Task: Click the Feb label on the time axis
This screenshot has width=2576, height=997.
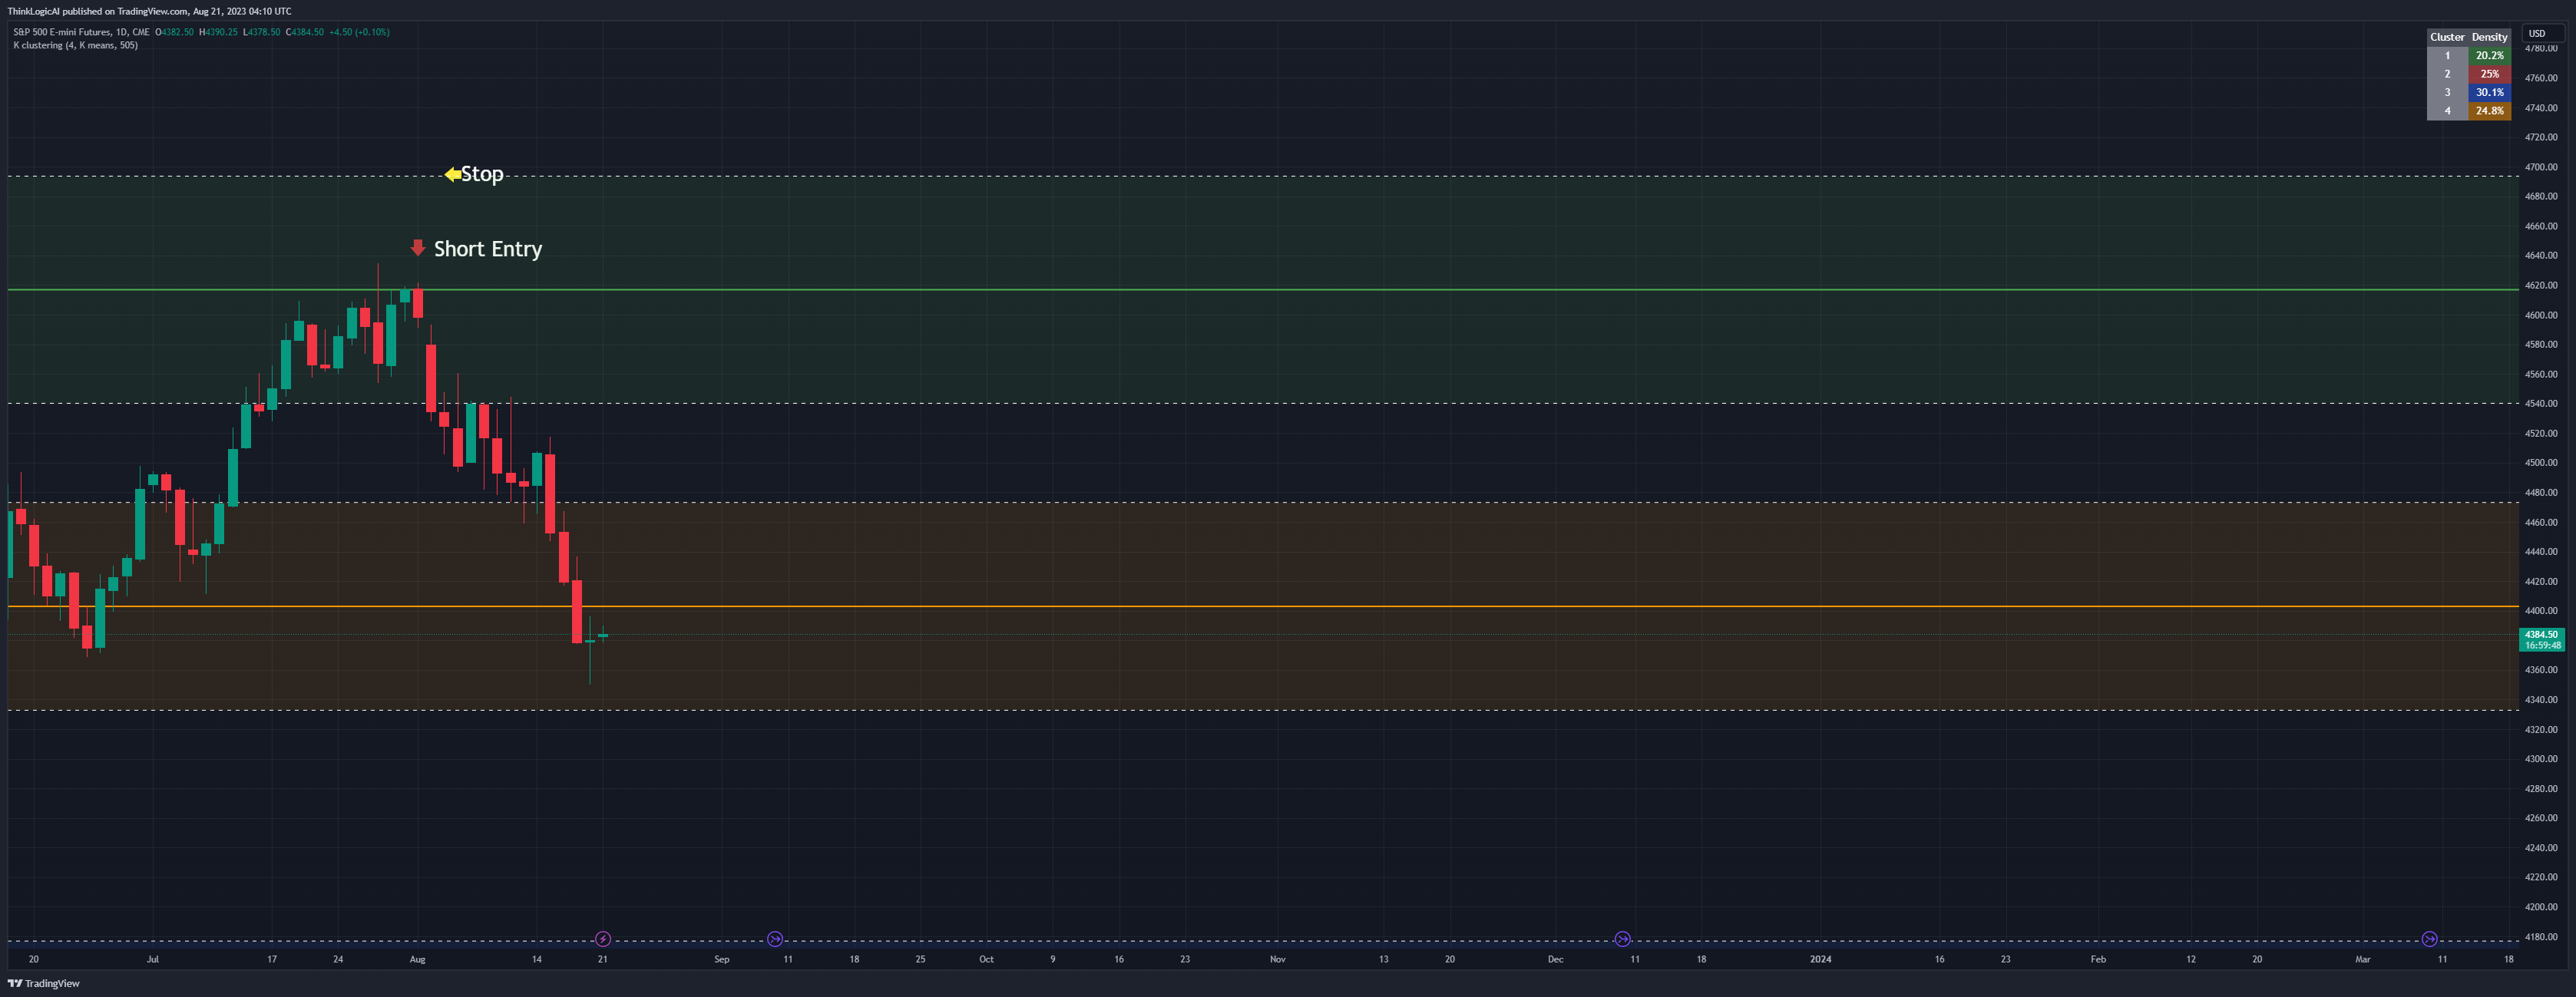Action: (2098, 959)
